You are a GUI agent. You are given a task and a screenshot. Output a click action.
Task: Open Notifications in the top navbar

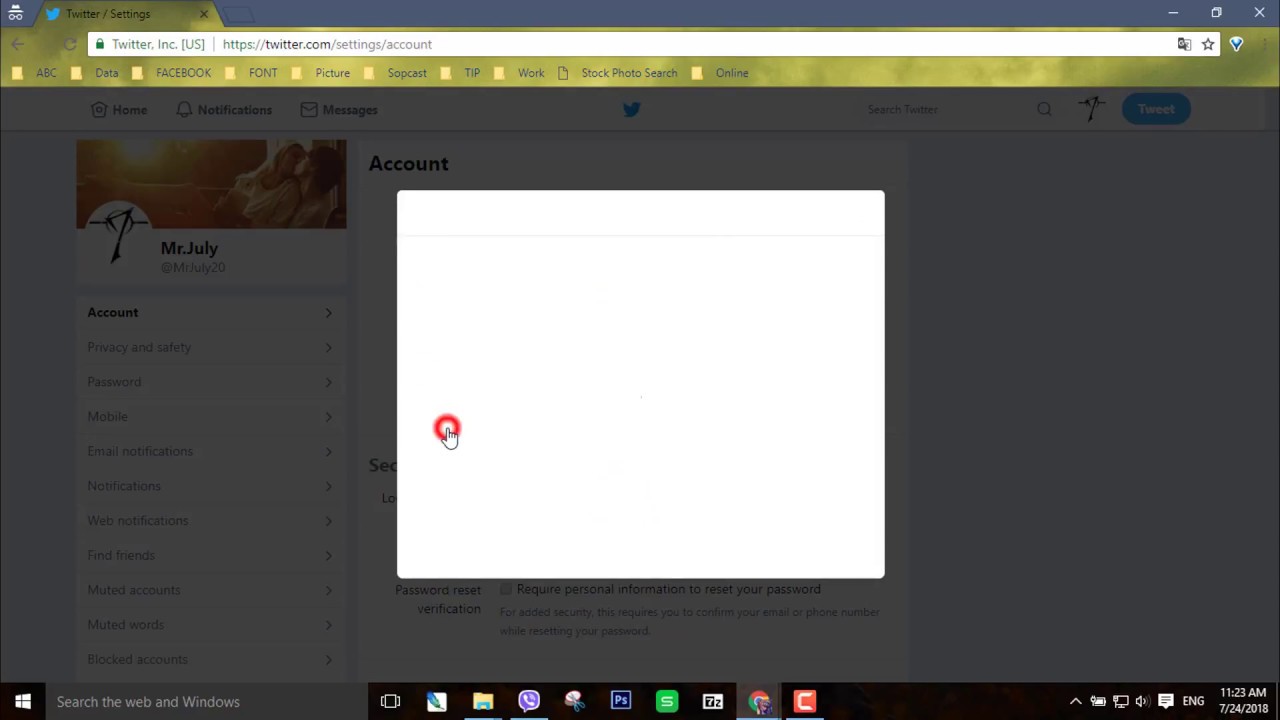point(224,110)
